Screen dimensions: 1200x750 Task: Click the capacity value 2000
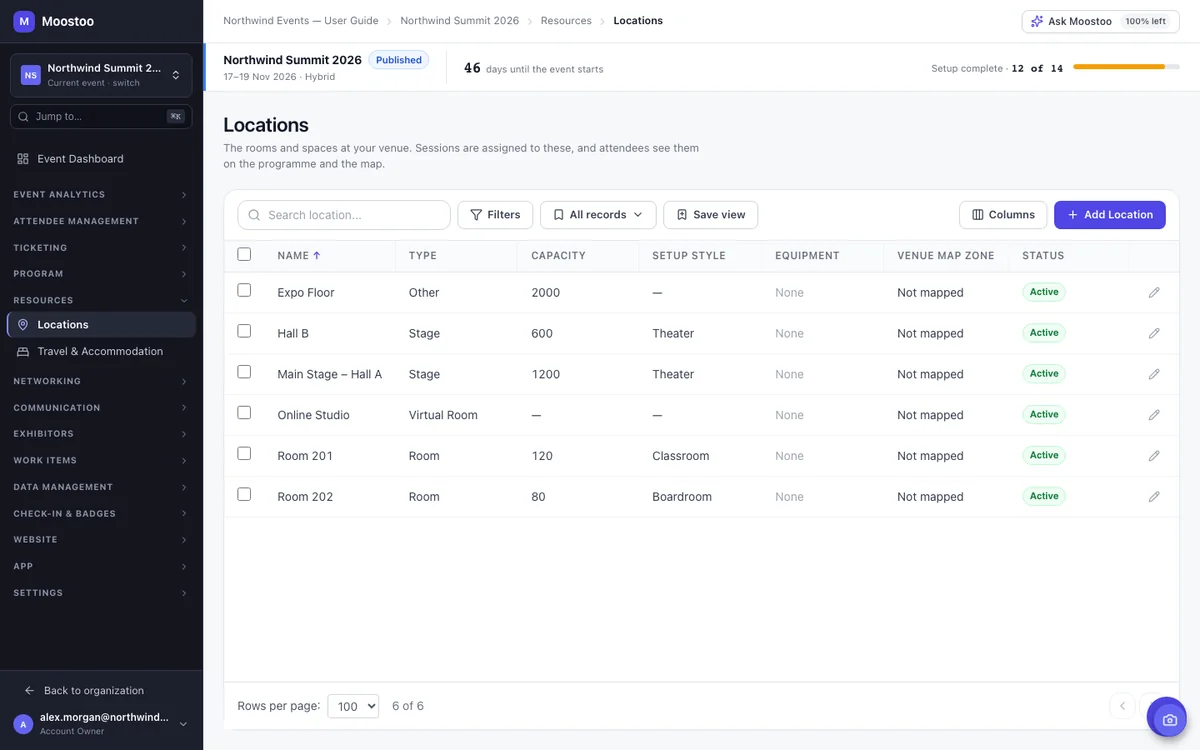pos(546,293)
